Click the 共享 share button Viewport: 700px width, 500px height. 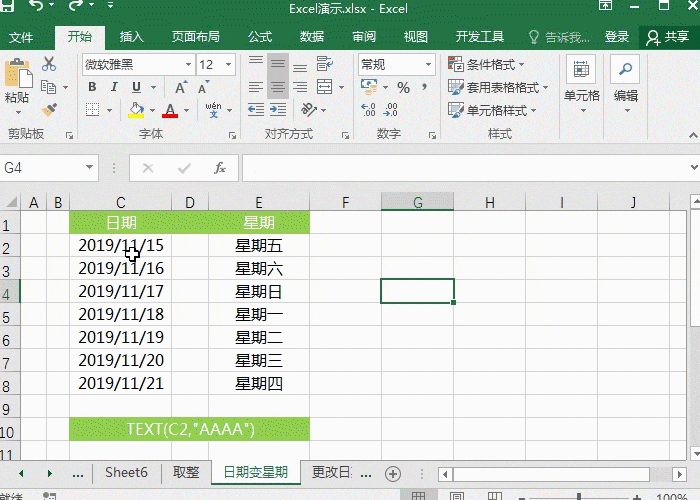pyautogui.click(x=669, y=38)
